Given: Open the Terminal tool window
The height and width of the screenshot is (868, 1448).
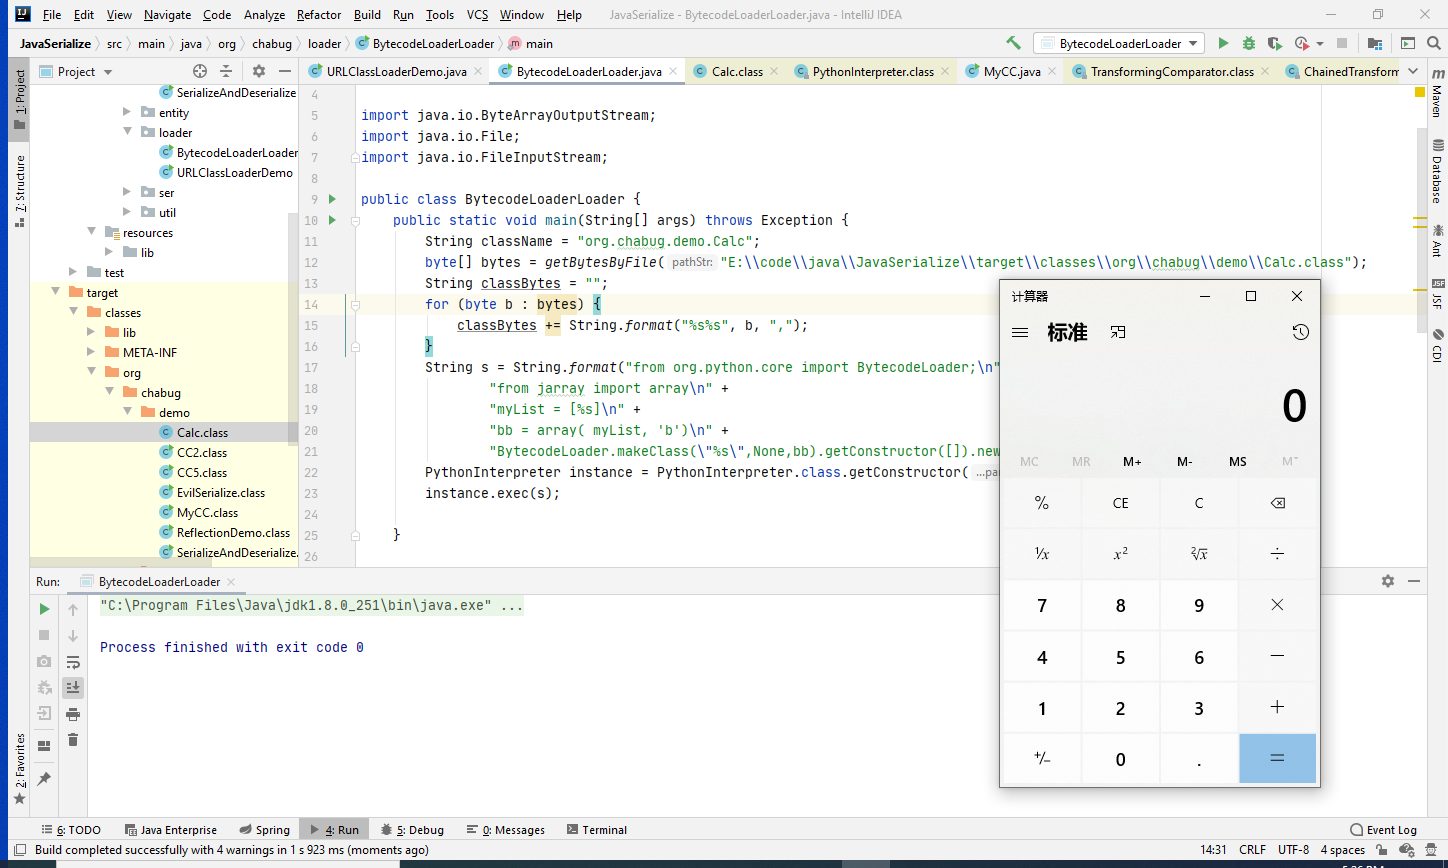Looking at the screenshot, I should click(597, 829).
